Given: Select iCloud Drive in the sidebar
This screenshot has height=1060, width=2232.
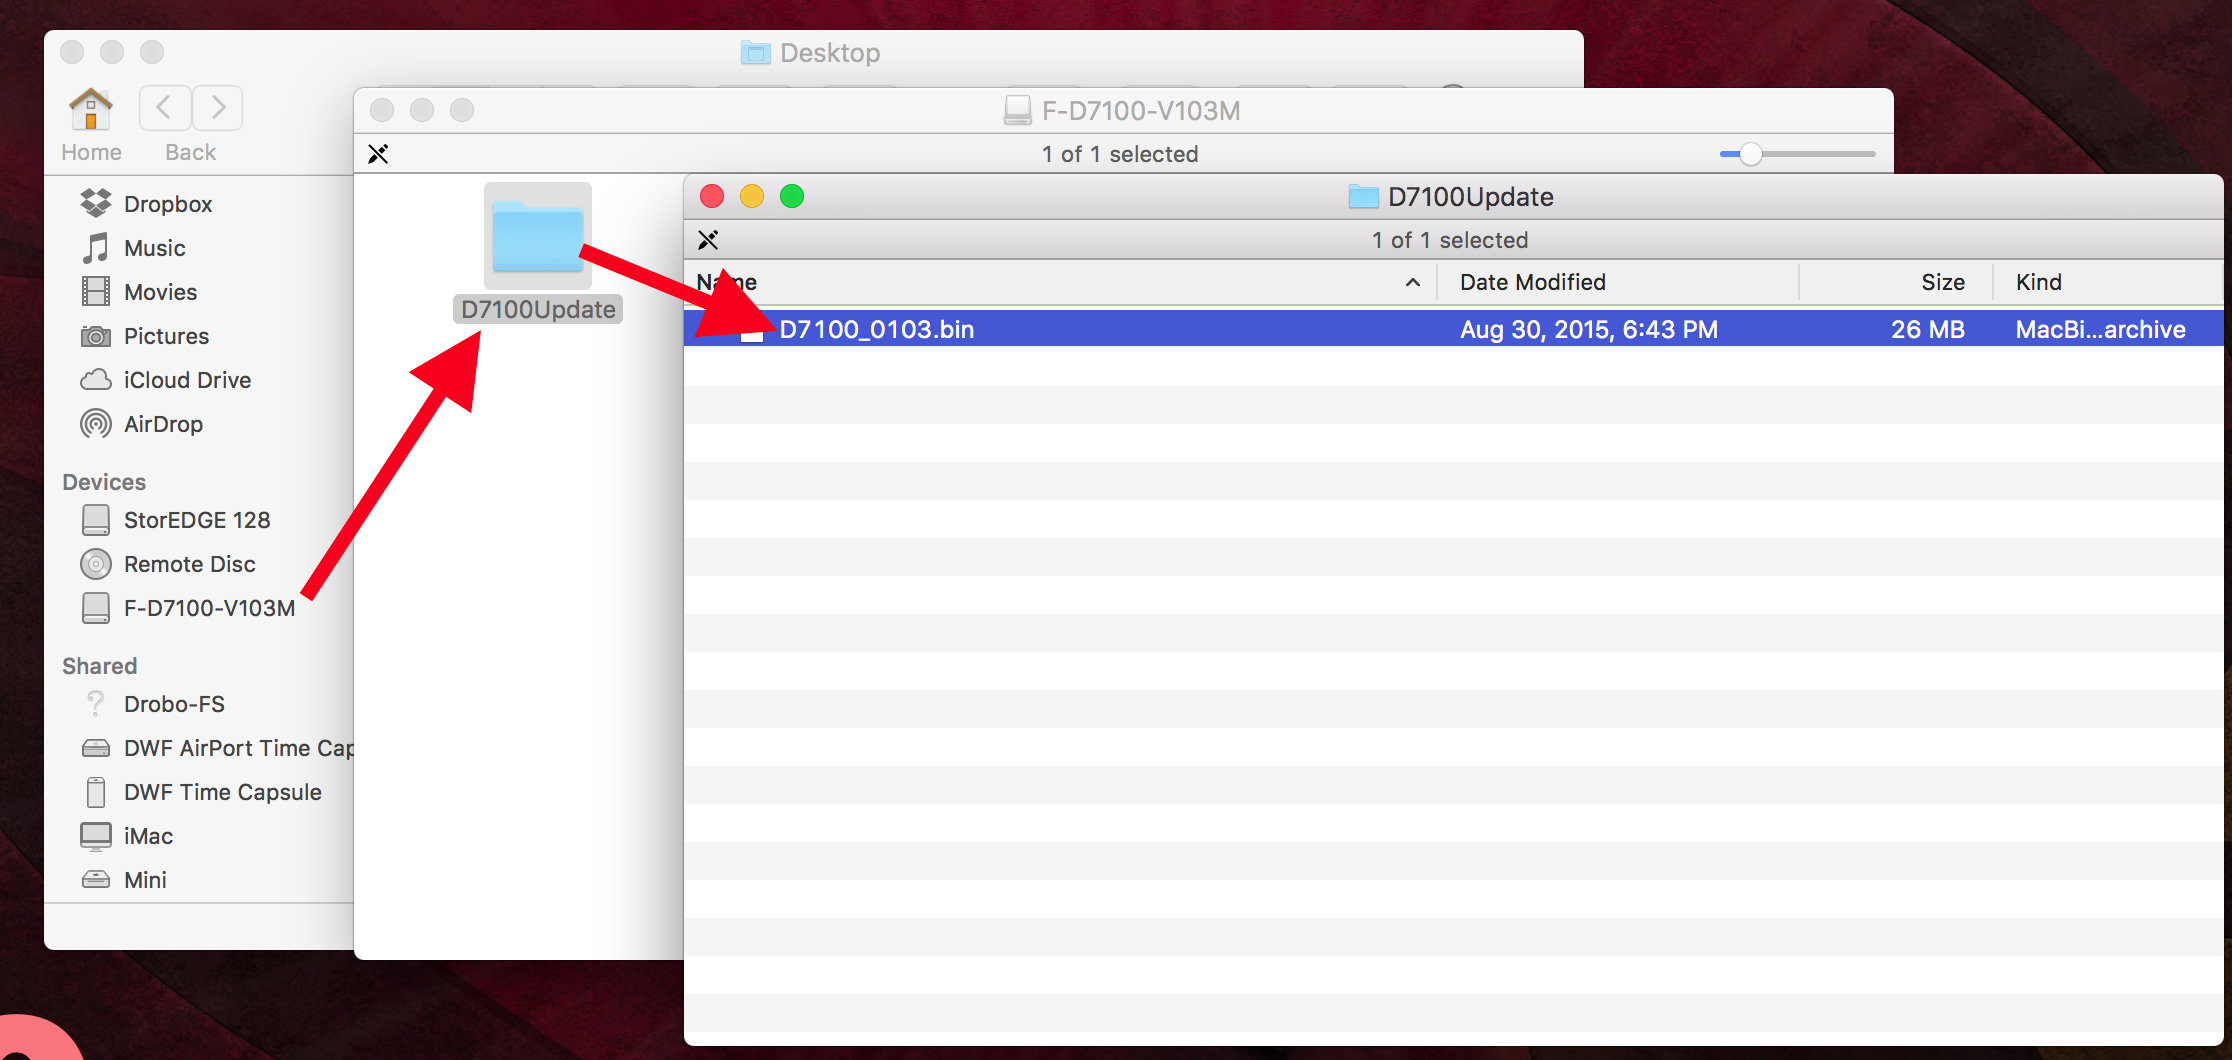Looking at the screenshot, I should click(x=166, y=380).
